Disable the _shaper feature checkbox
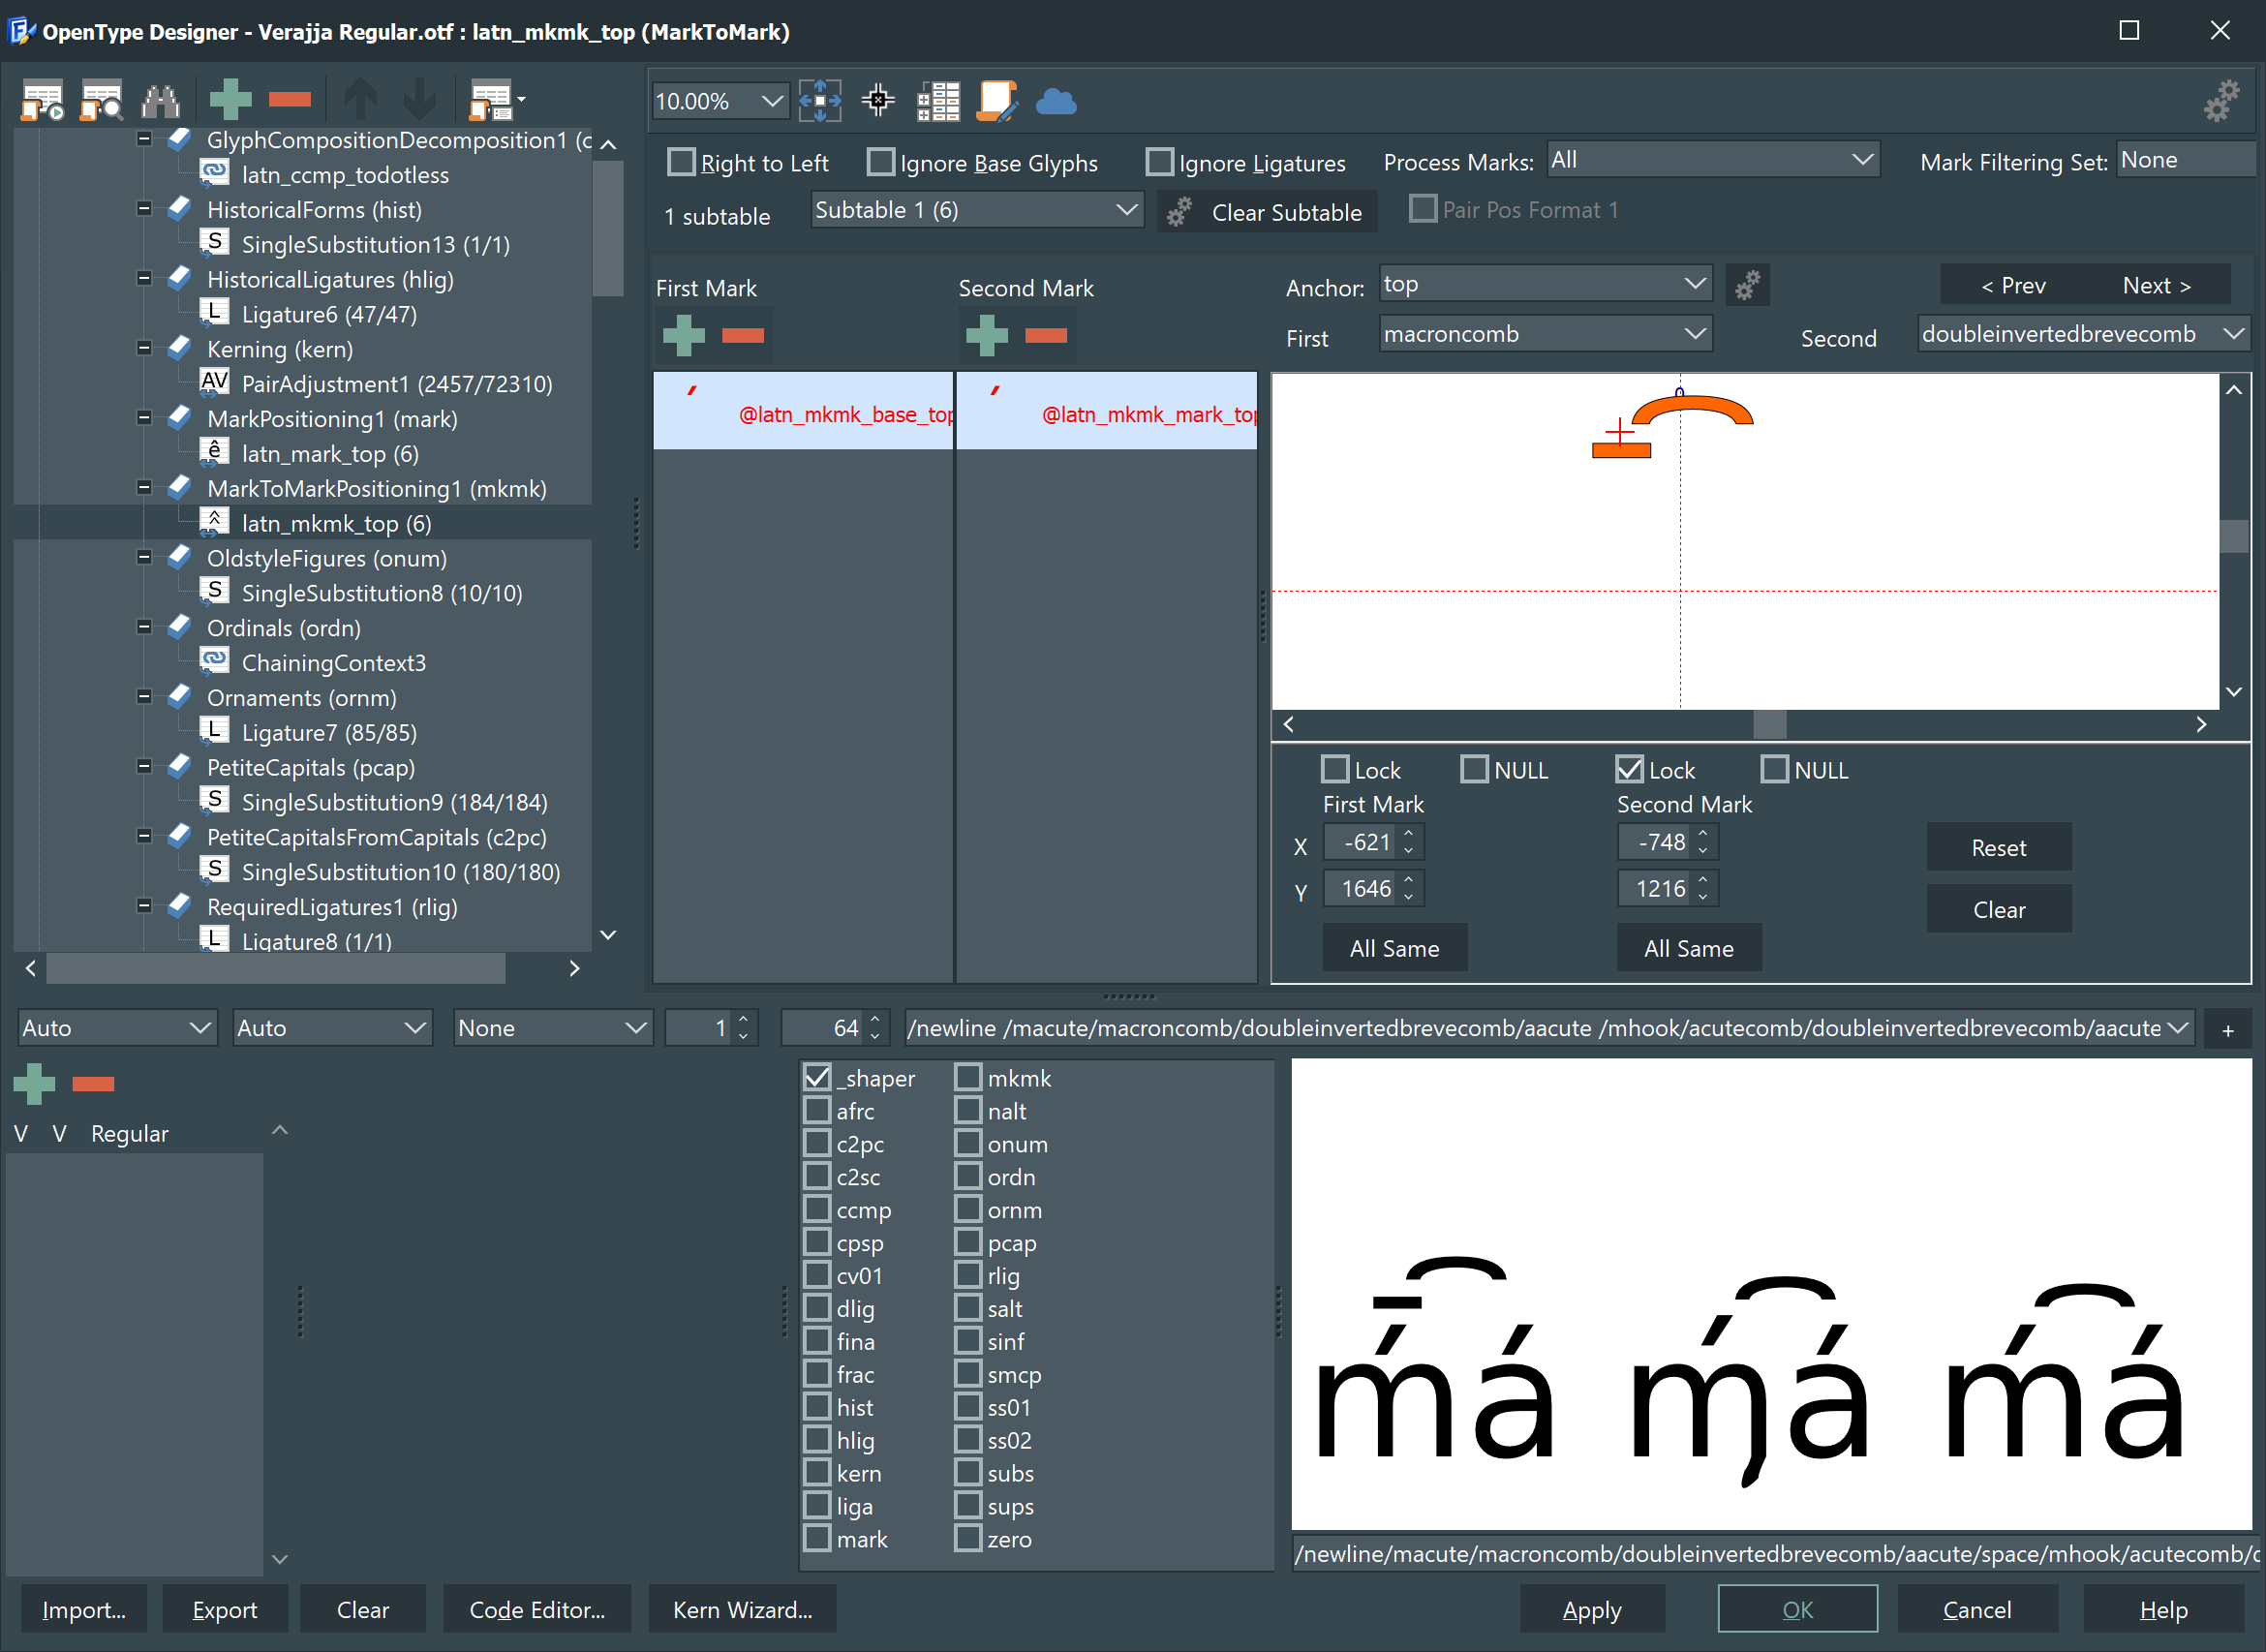The image size is (2266, 1652). coord(818,1077)
